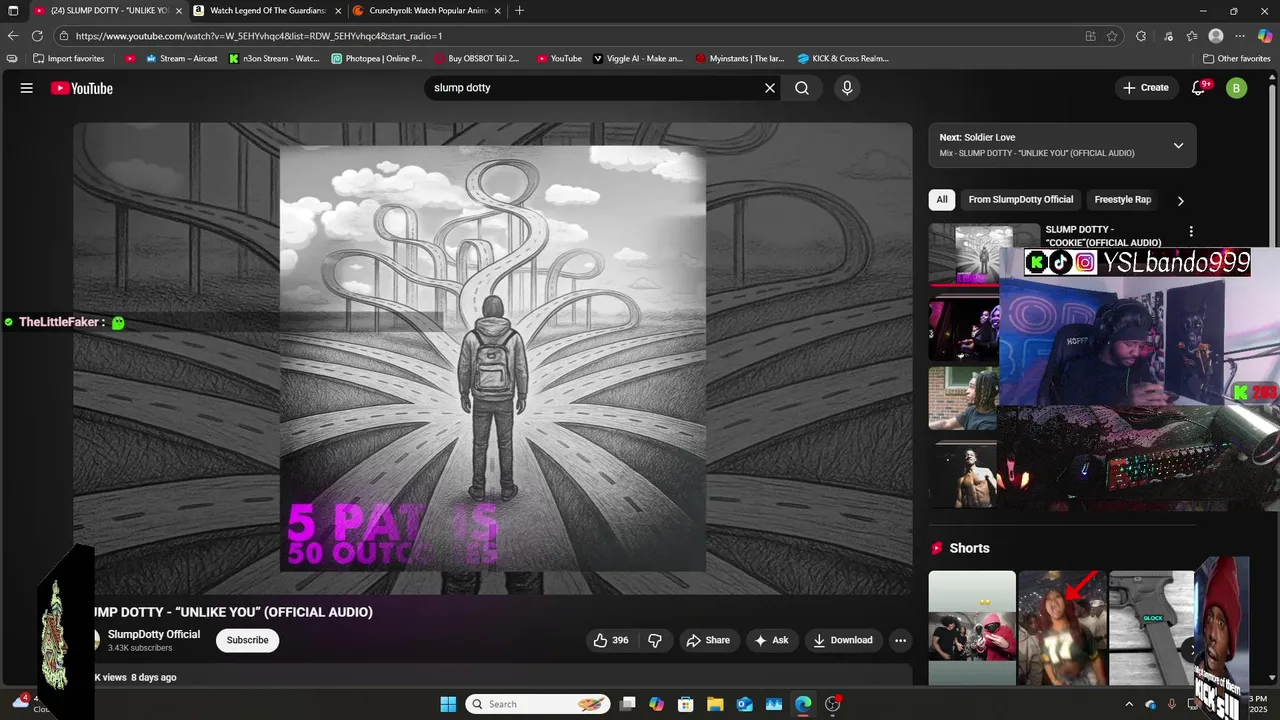
Task: Open first Shorts thumbnail with red hoodie
Action: (972, 627)
